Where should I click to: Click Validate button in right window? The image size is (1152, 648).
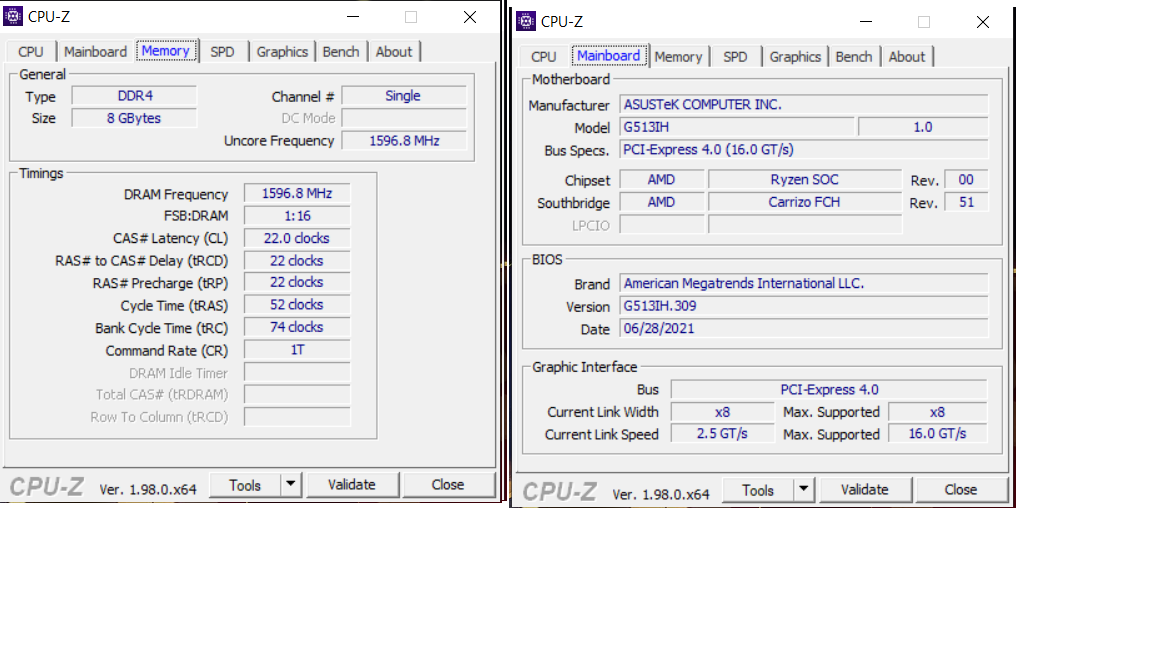click(x=865, y=490)
